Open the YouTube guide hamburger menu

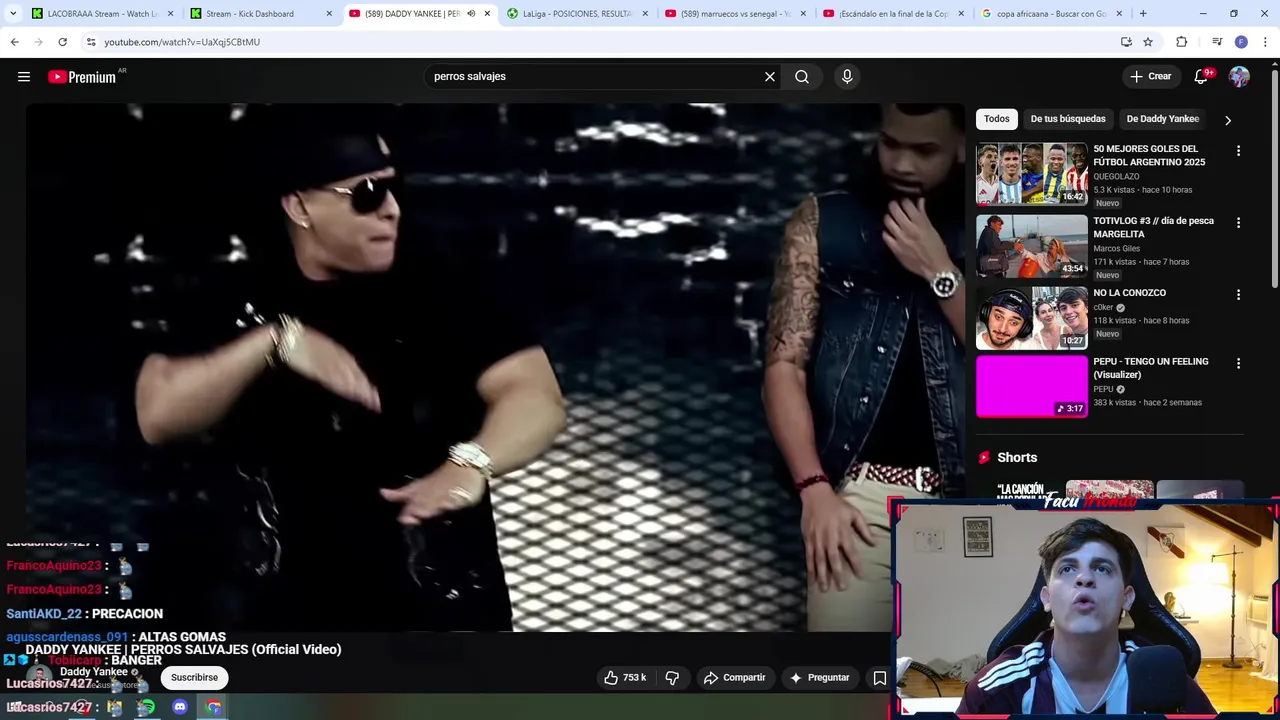tap(24, 77)
